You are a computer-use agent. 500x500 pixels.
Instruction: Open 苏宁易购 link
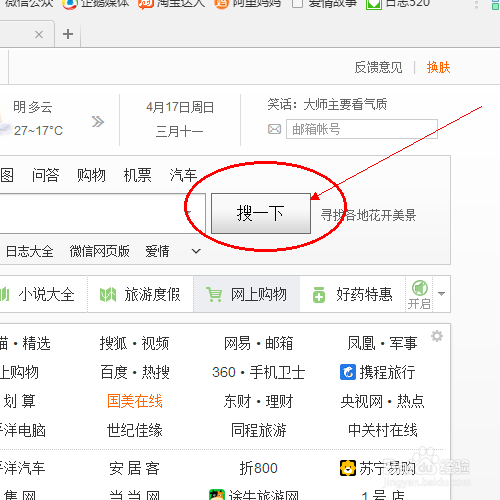[x=387, y=468]
